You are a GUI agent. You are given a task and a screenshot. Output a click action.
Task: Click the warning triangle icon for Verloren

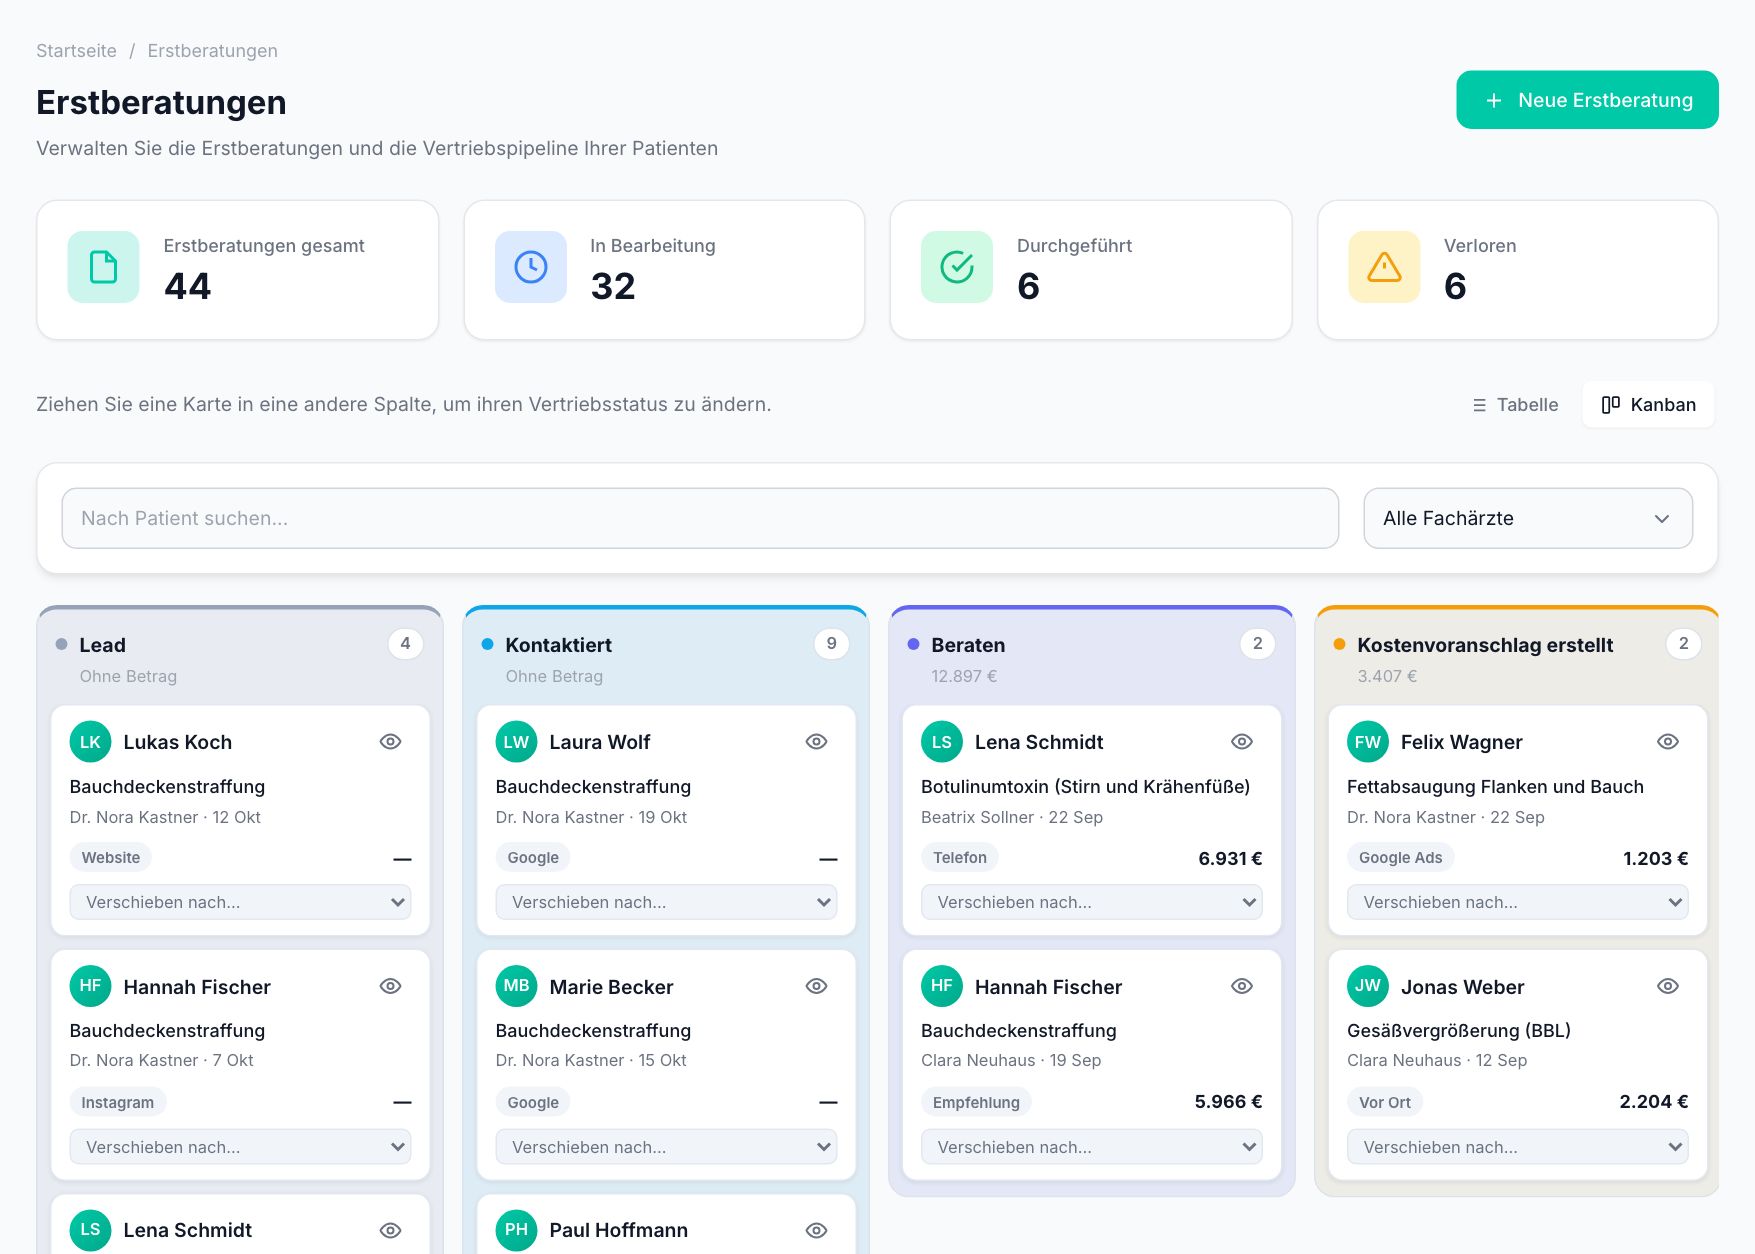pyautogui.click(x=1384, y=267)
